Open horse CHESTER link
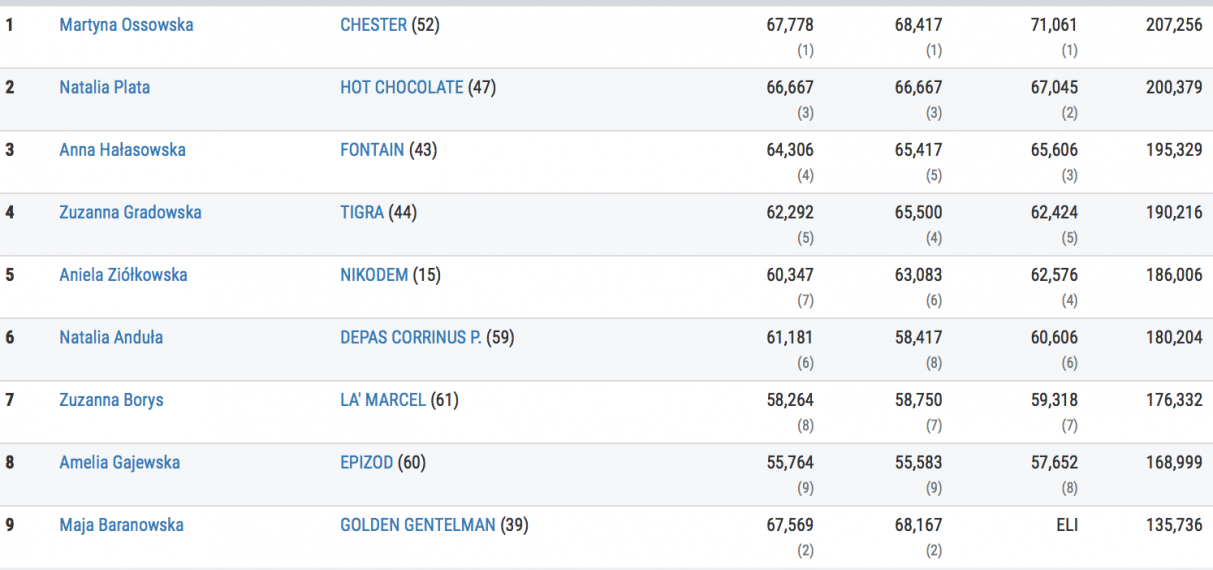 coord(373,25)
